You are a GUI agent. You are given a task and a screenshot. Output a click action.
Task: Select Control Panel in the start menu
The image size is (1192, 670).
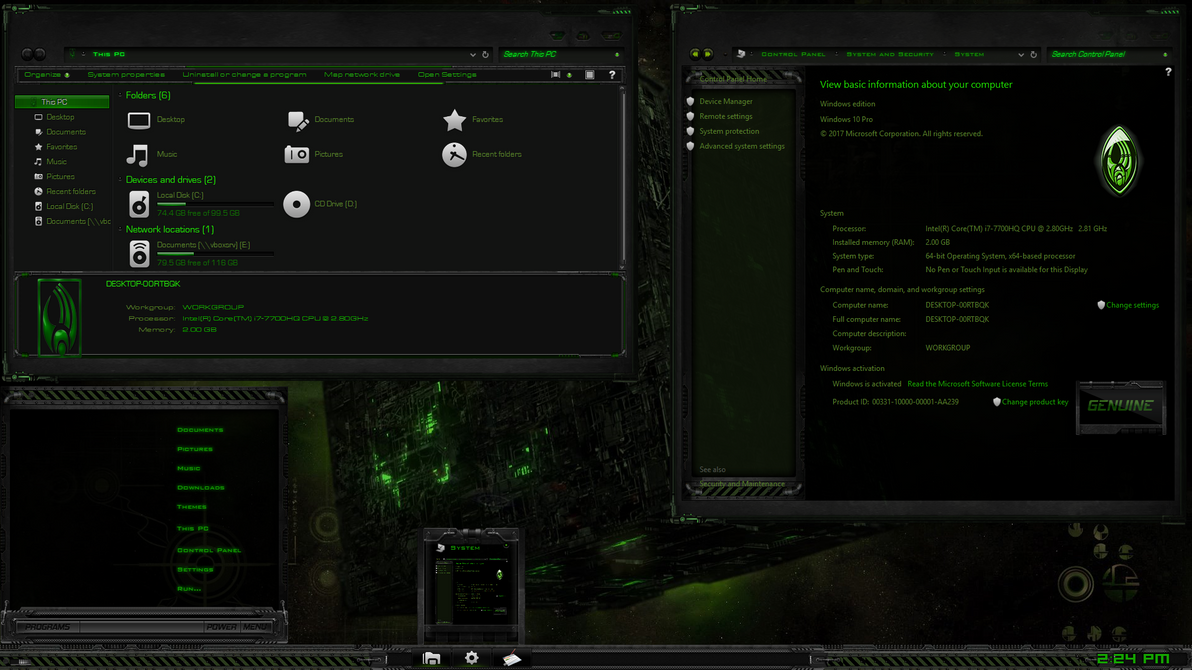(x=209, y=550)
